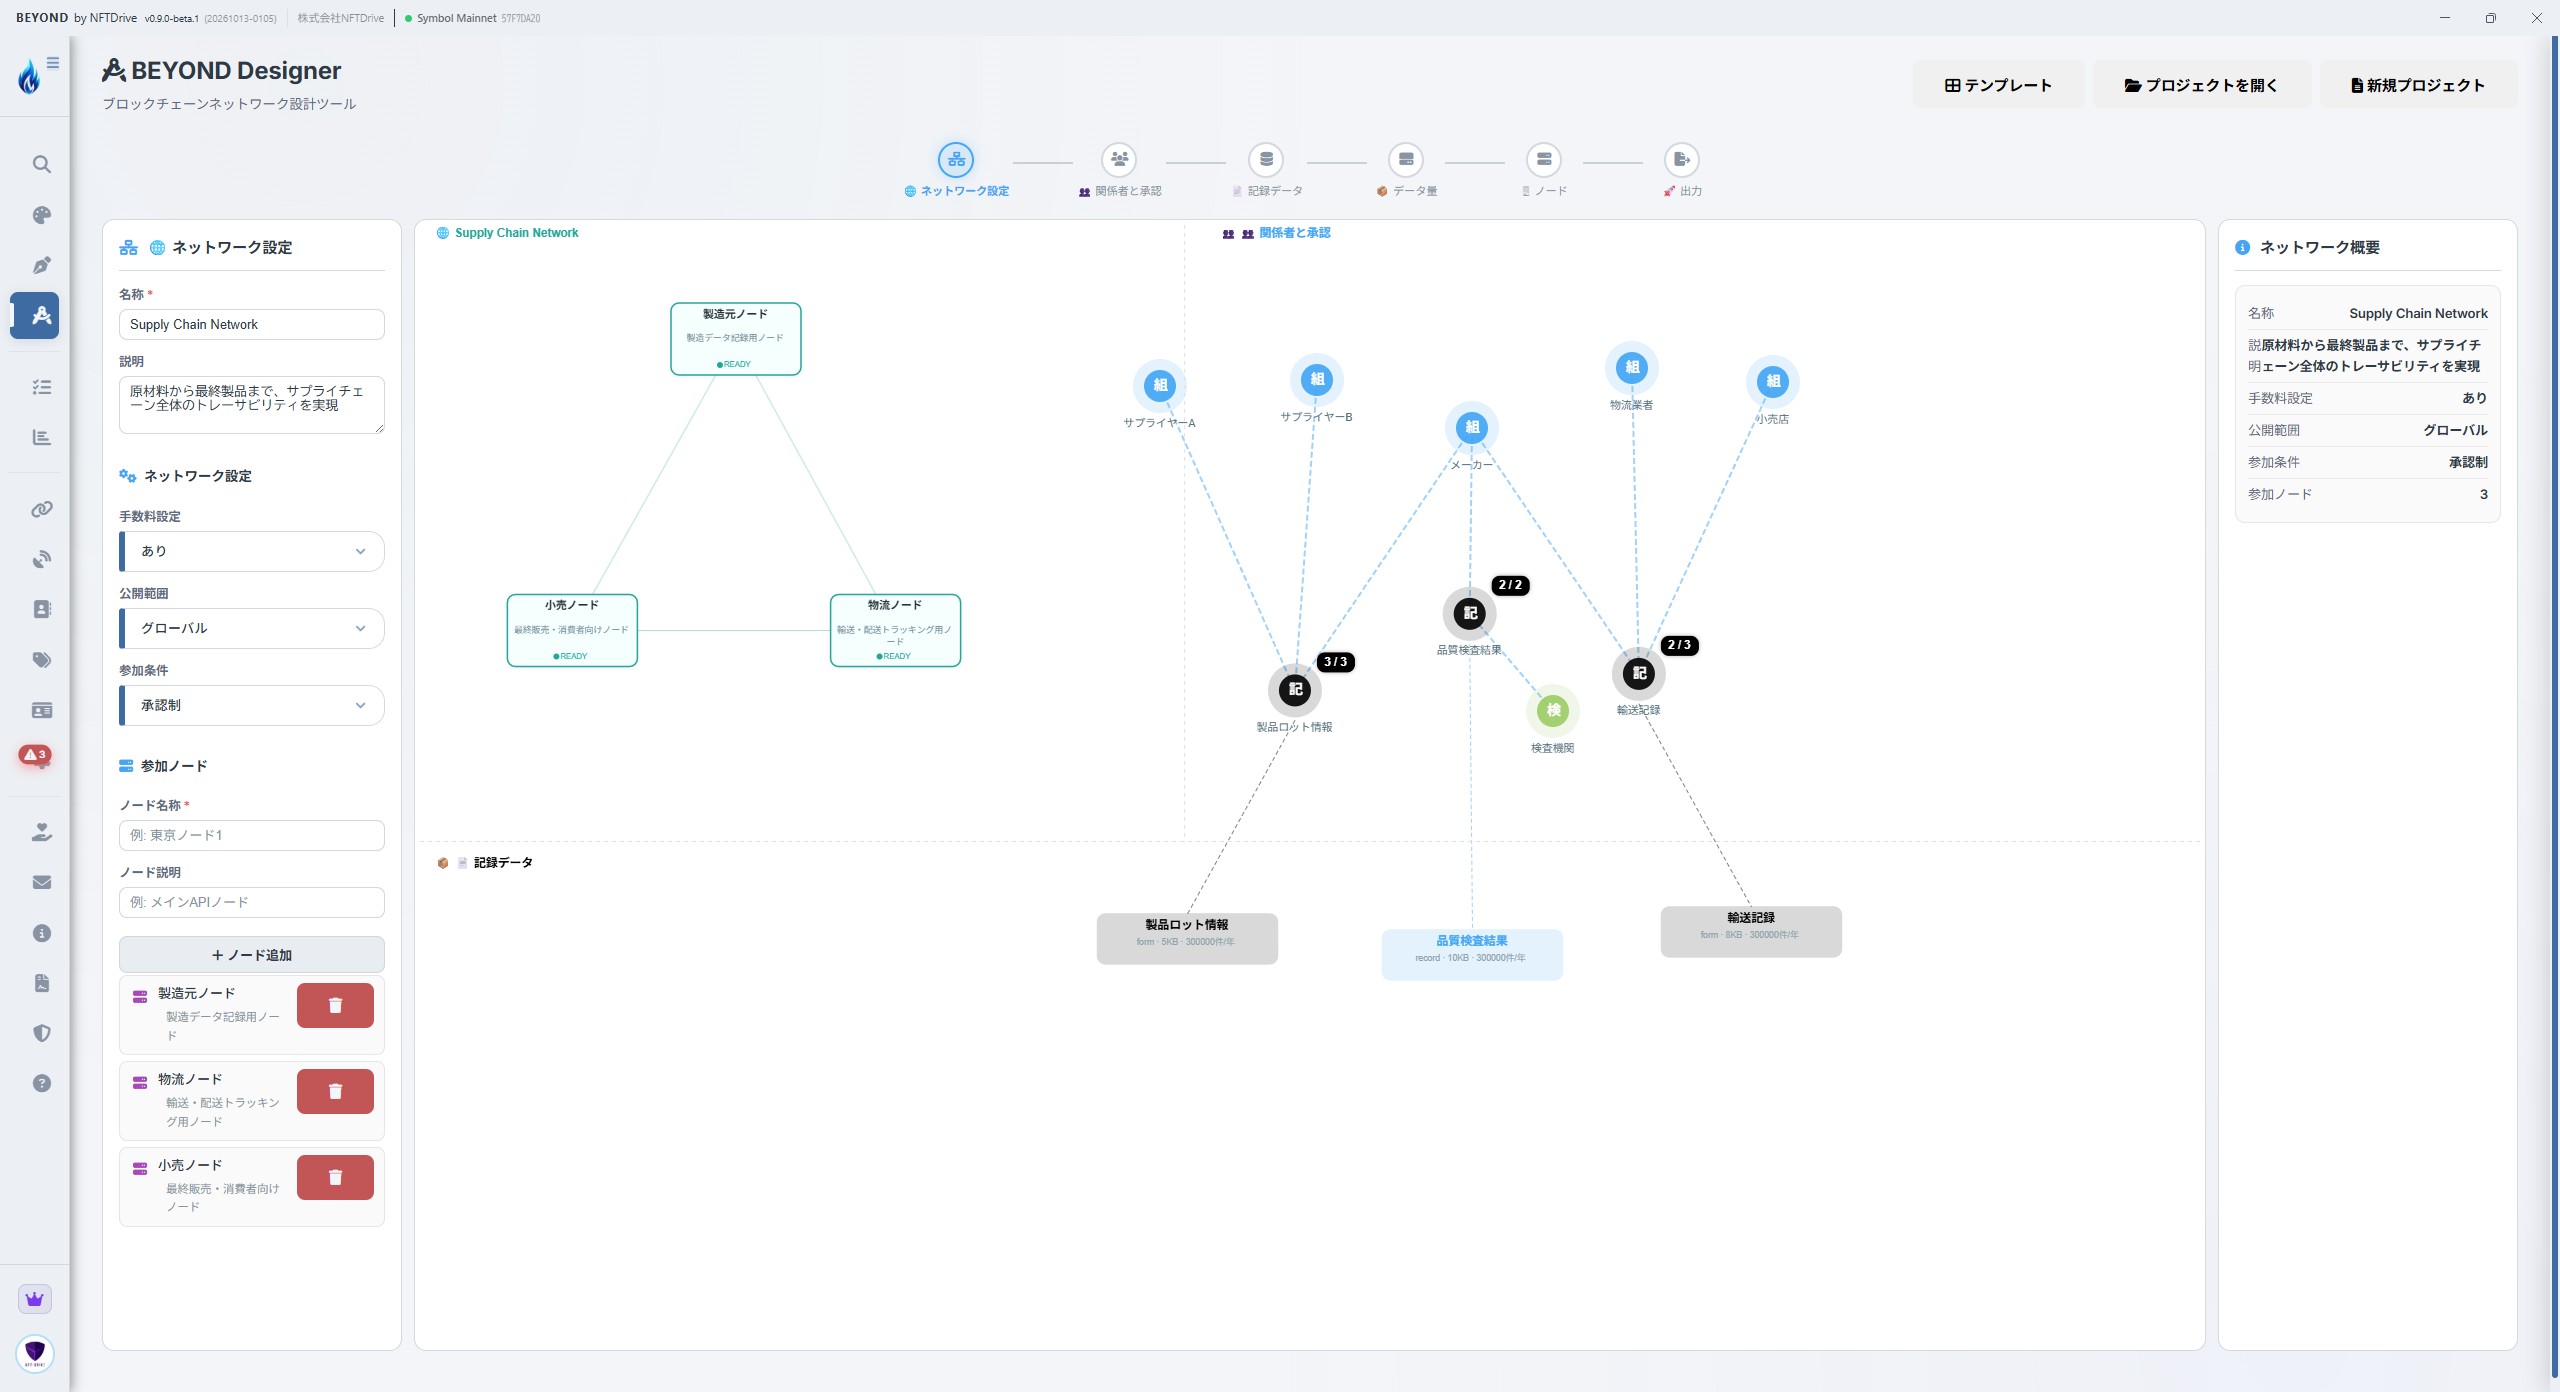Select the 物流ノード box in diagram

point(895,630)
